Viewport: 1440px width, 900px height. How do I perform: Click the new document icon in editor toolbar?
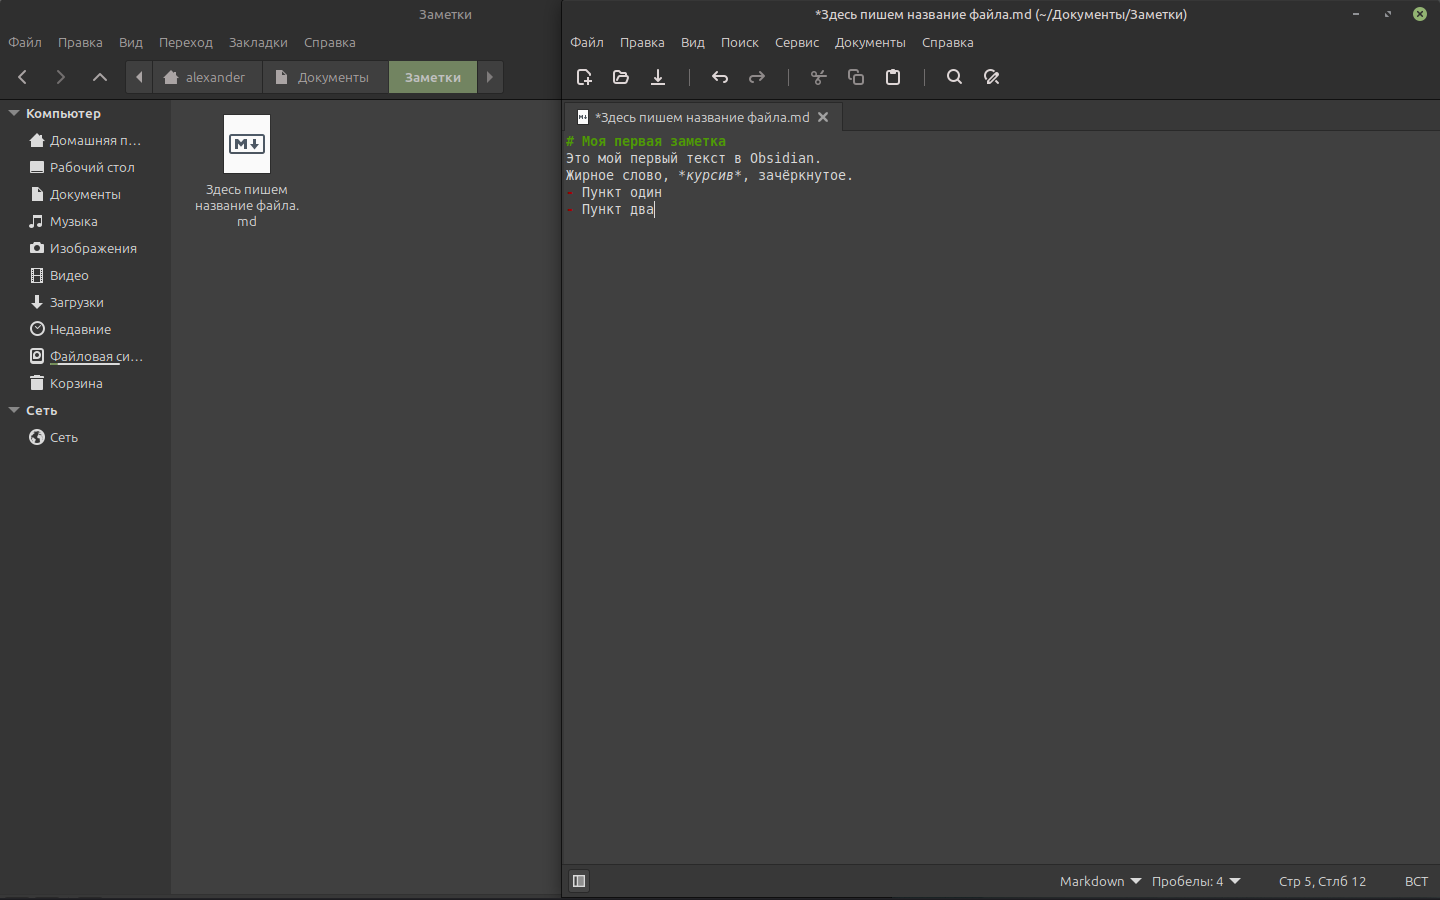[585, 77]
